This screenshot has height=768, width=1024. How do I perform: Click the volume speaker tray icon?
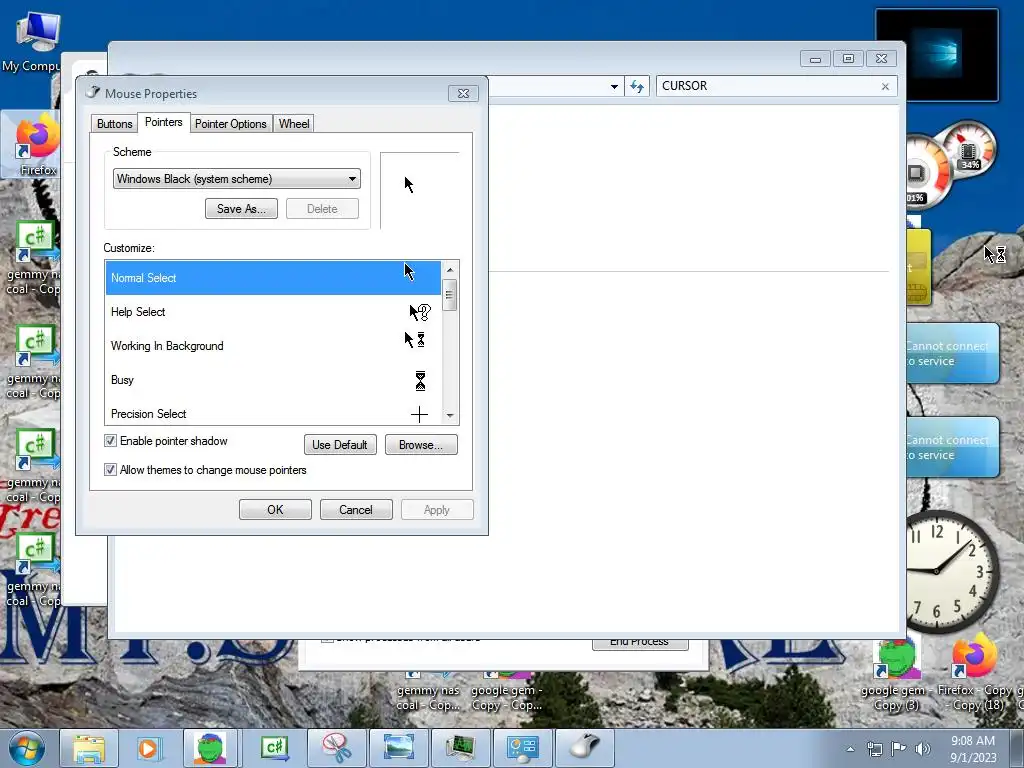[922, 749]
